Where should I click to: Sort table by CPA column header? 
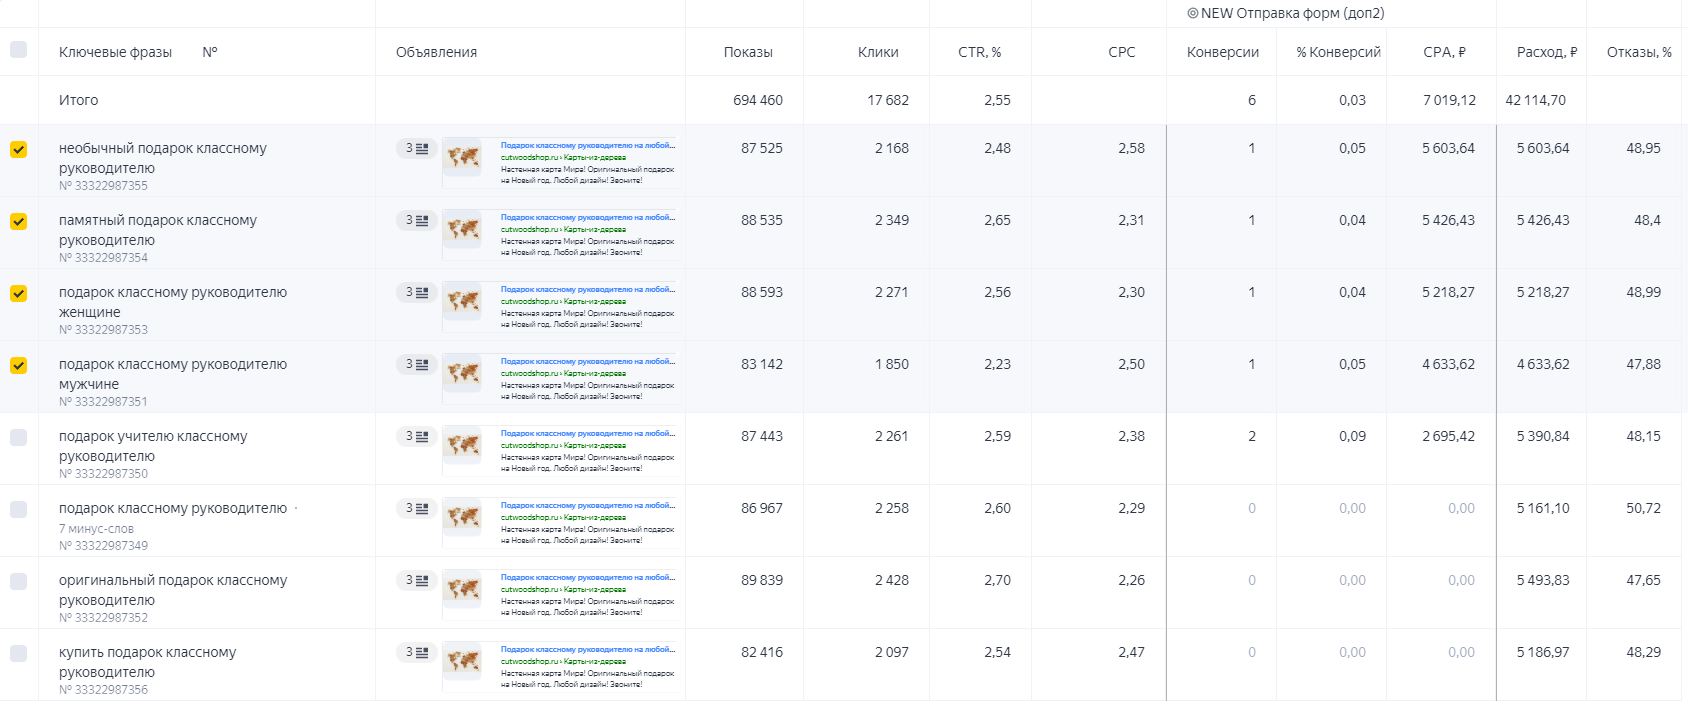pos(1444,52)
